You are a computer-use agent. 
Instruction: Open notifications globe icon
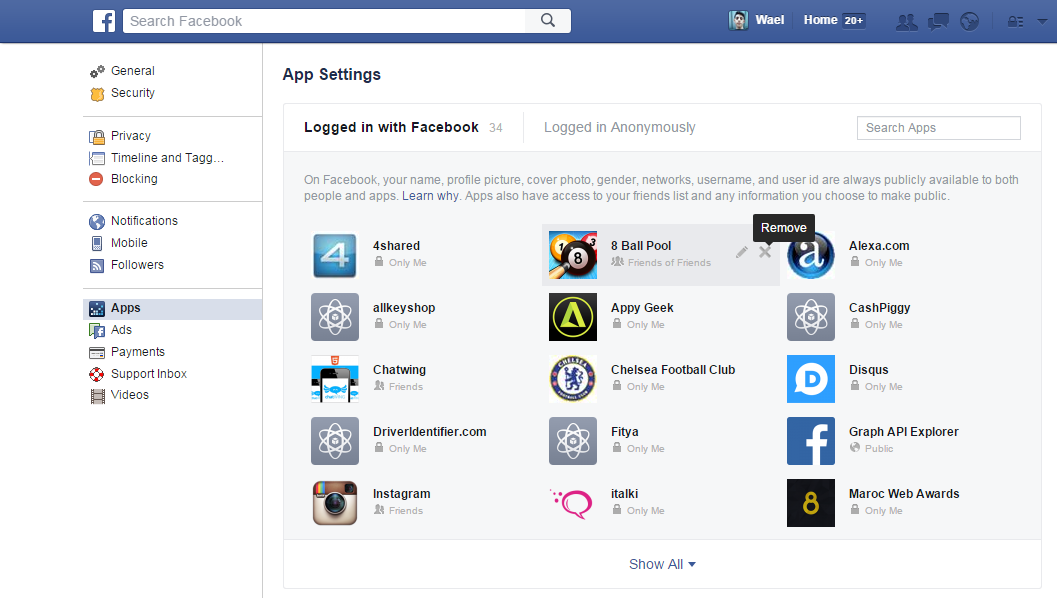(969, 22)
